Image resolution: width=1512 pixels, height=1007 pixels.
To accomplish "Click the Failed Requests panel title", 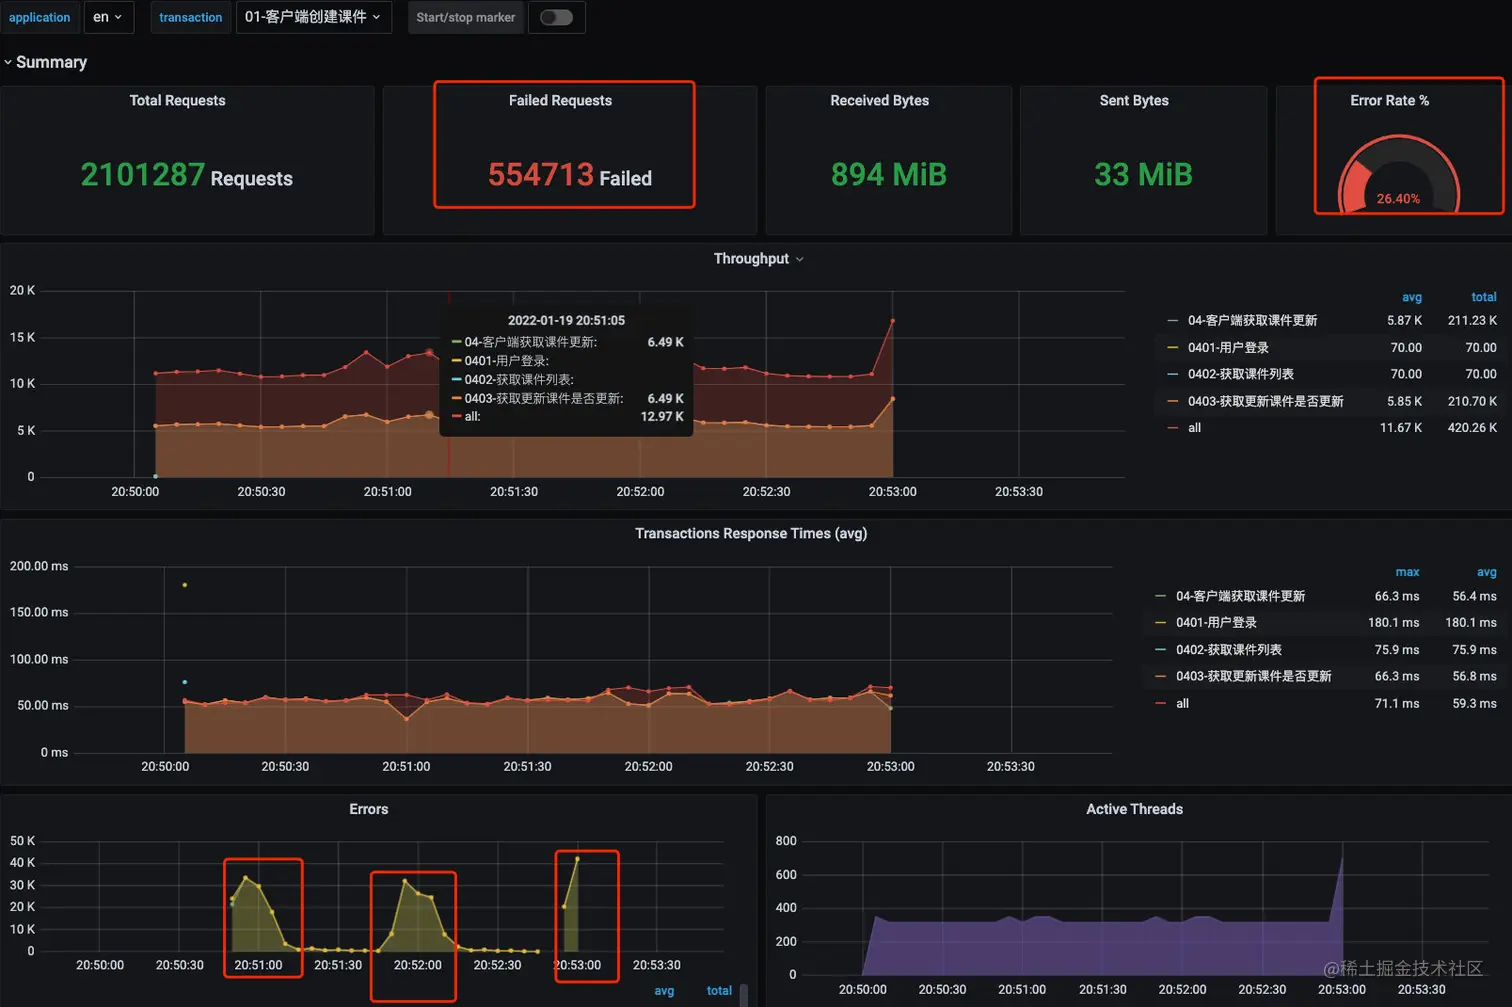I will pyautogui.click(x=560, y=100).
